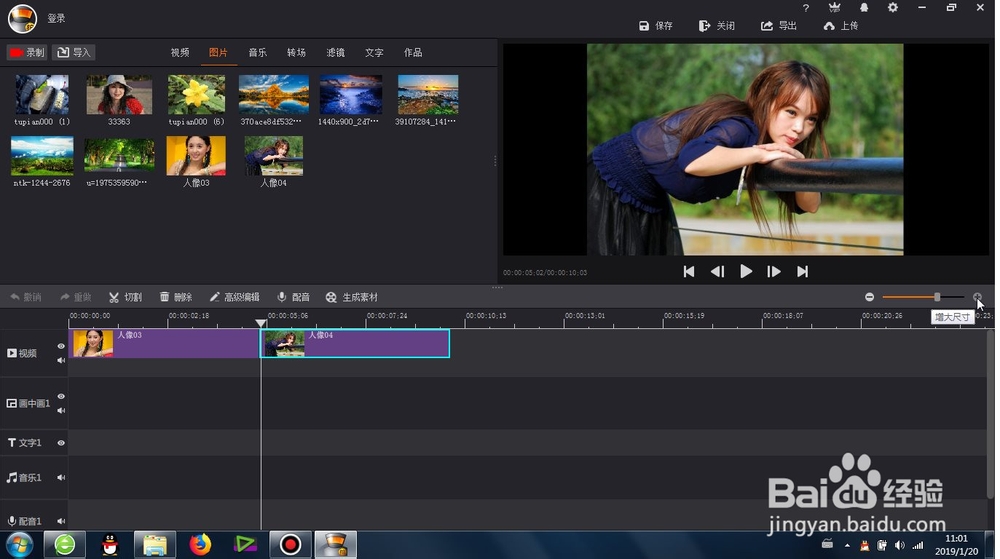This screenshot has width=1000, height=559.
Task: Click the timeline zoom slider handle
Action: coord(937,297)
